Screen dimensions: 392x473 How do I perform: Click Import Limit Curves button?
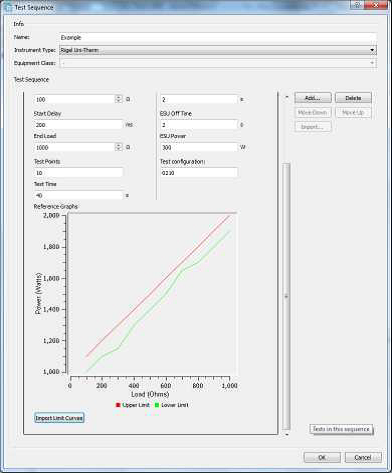tap(59, 418)
